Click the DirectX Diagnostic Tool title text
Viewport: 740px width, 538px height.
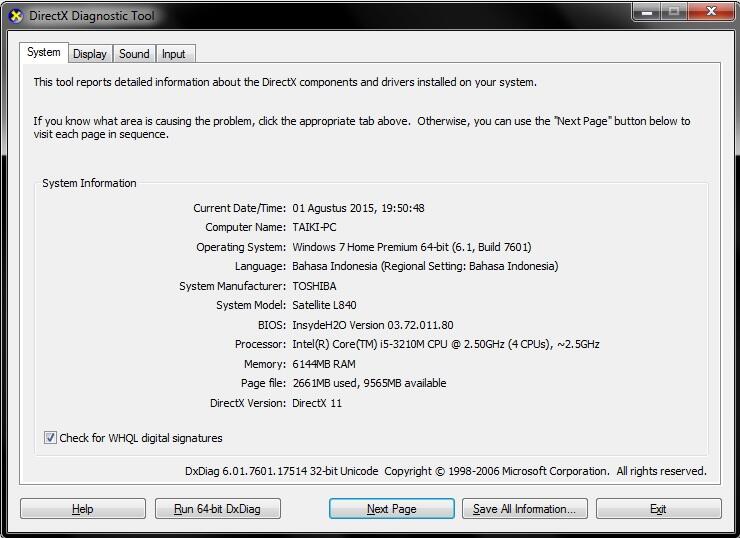click(92, 16)
